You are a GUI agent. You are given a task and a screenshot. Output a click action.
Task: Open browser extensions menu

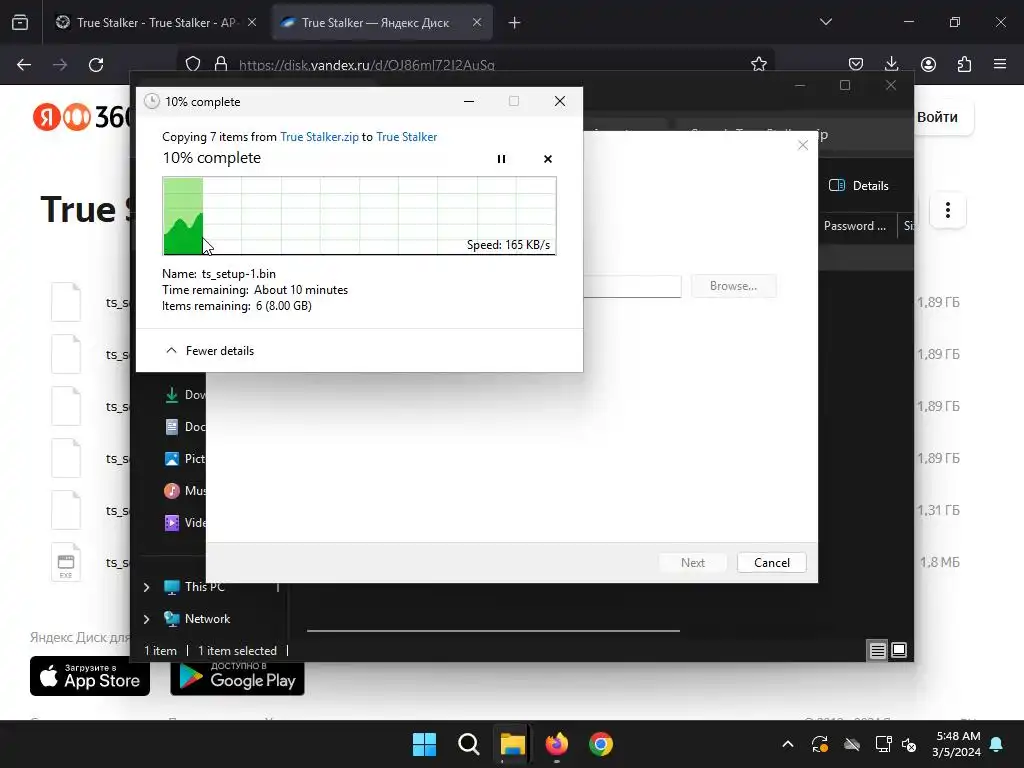964,64
